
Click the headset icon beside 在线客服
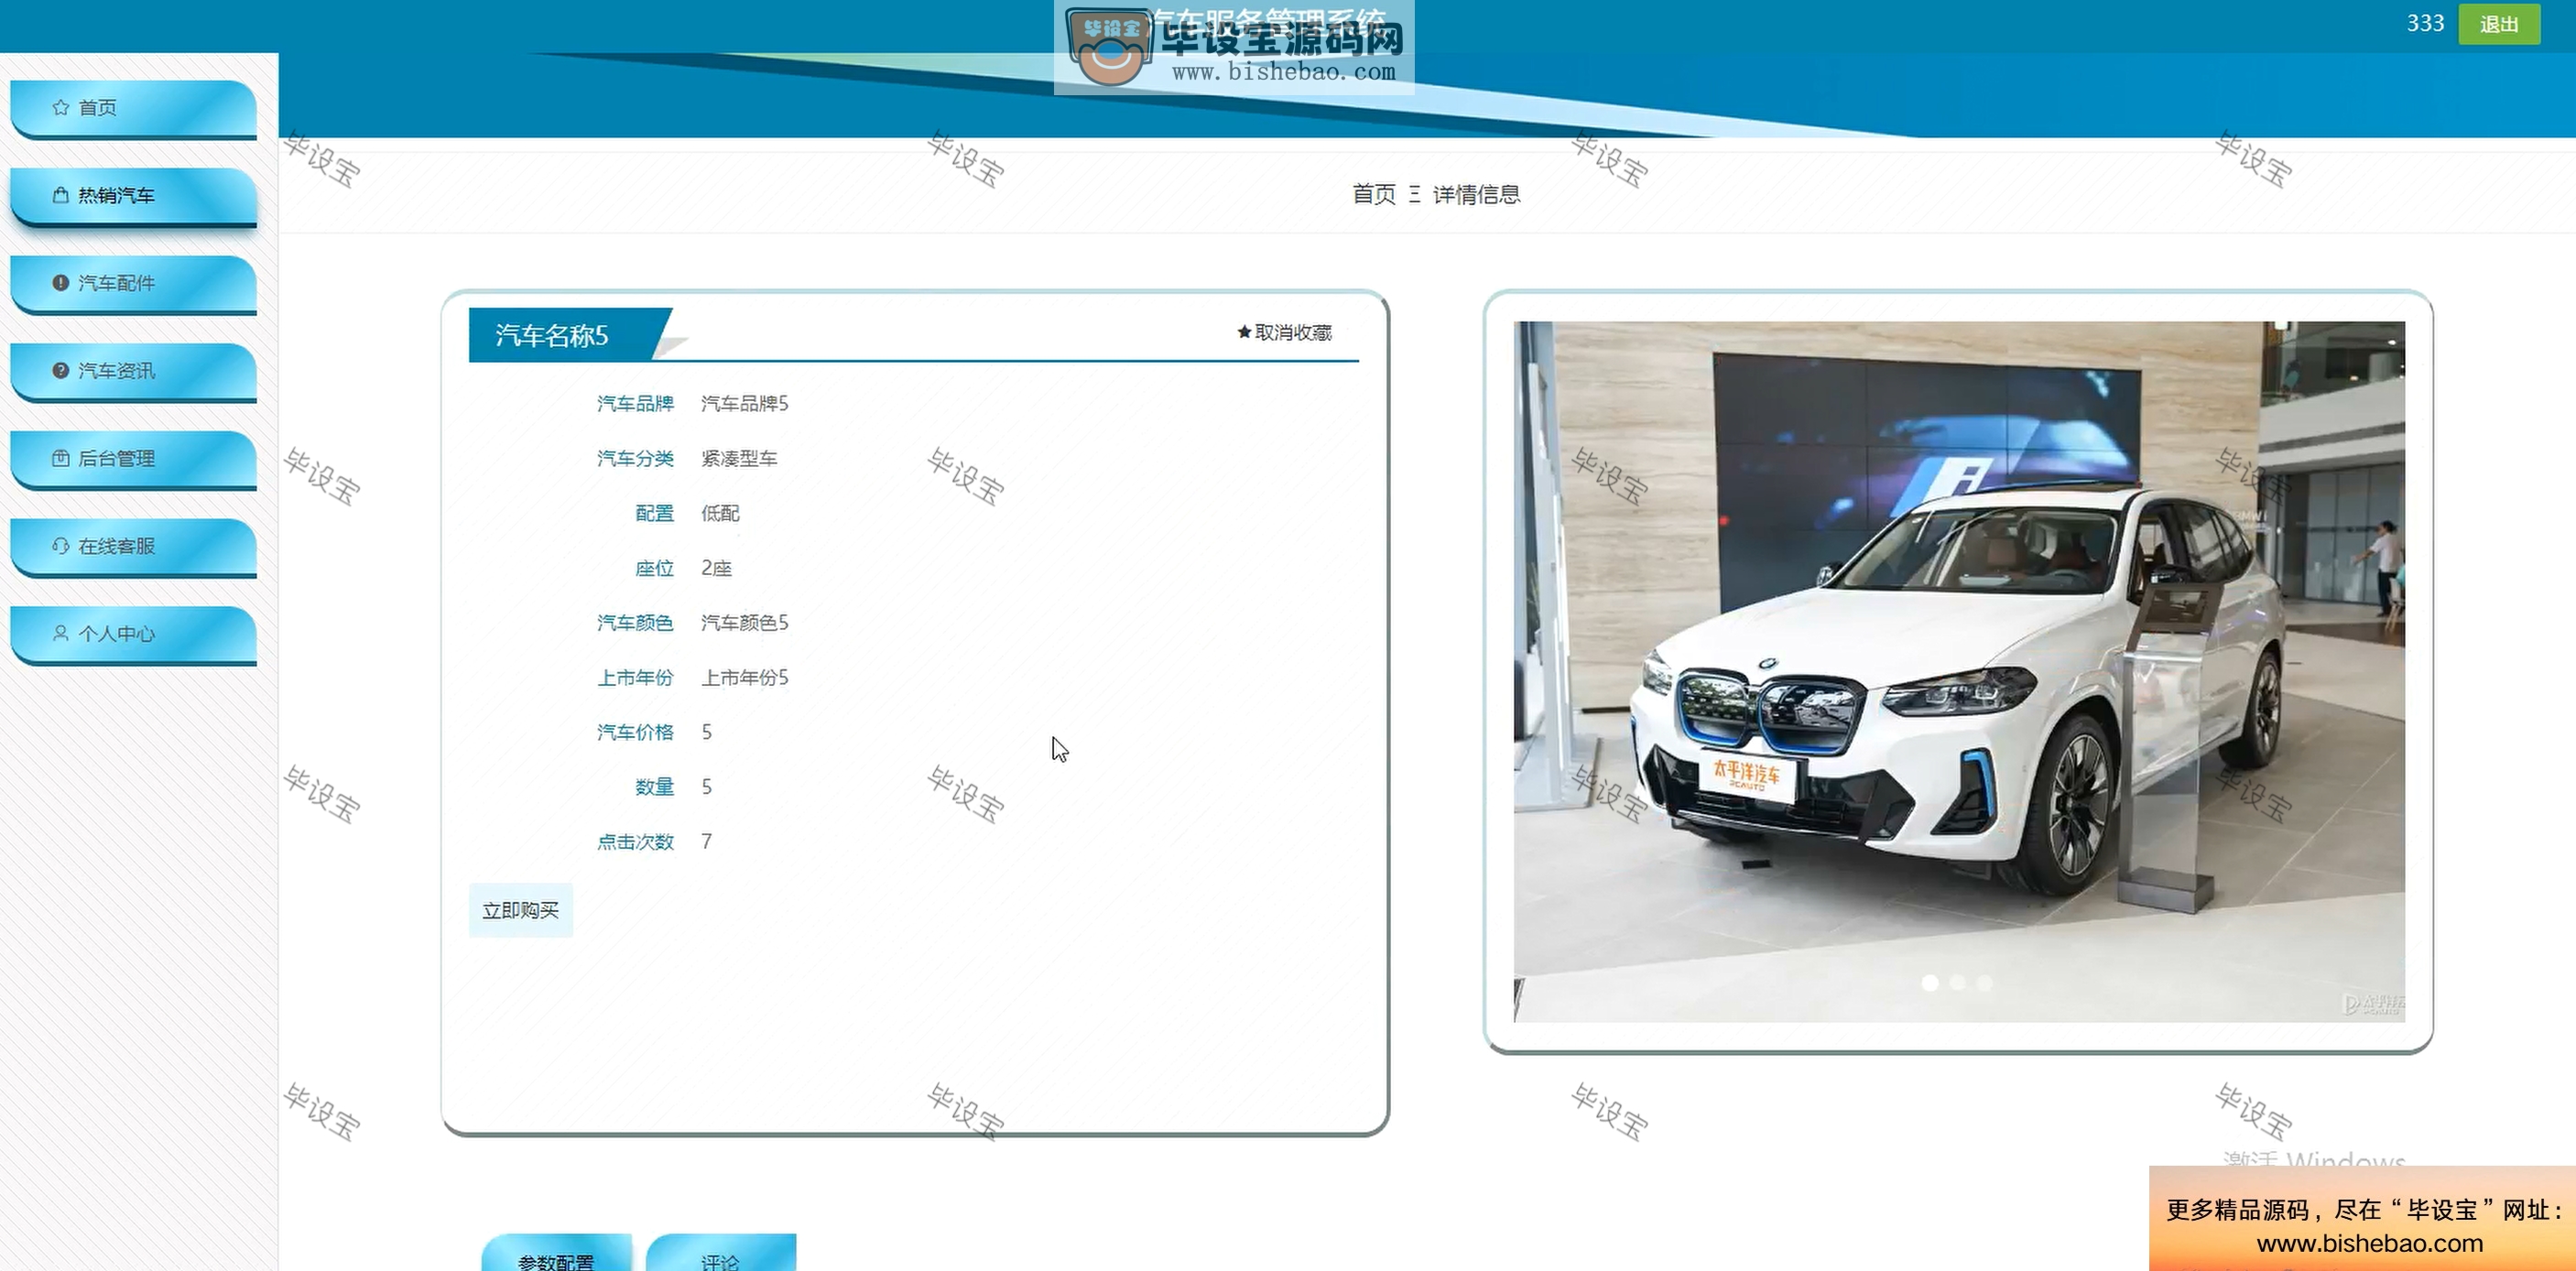(x=61, y=546)
